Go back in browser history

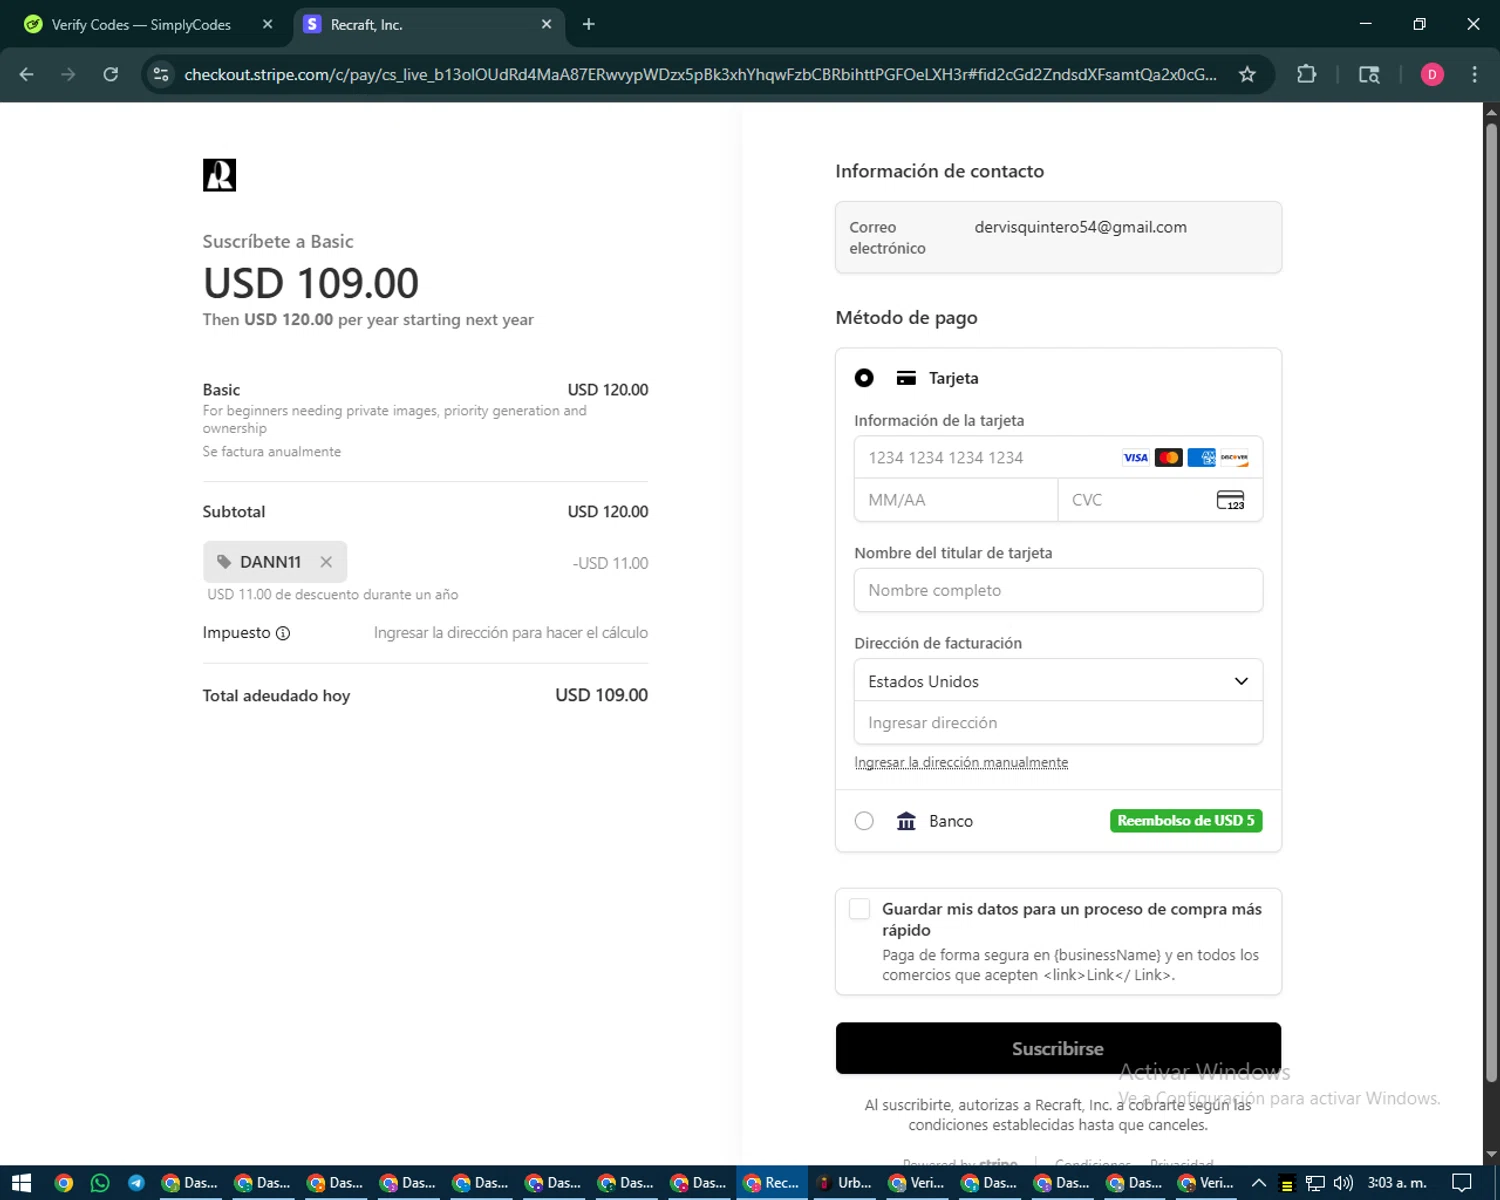point(27,74)
